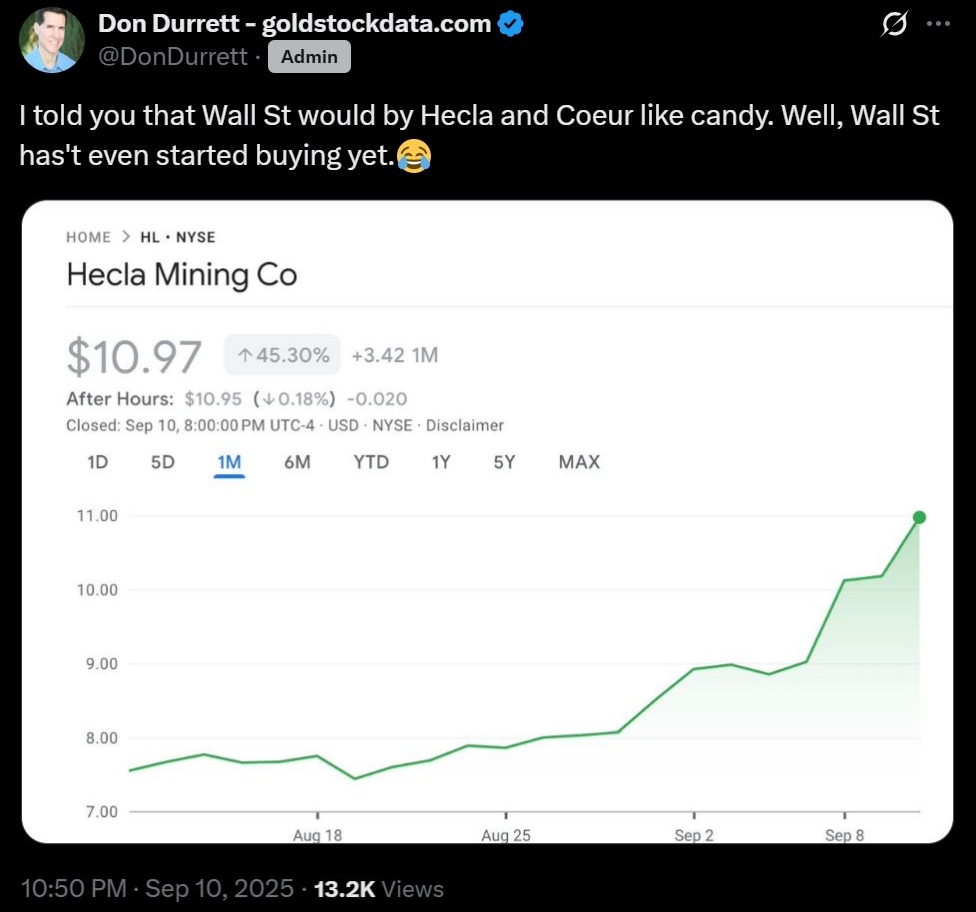Screen dimensions: 976x912
Task: Click the Admin badge label
Action: [309, 57]
